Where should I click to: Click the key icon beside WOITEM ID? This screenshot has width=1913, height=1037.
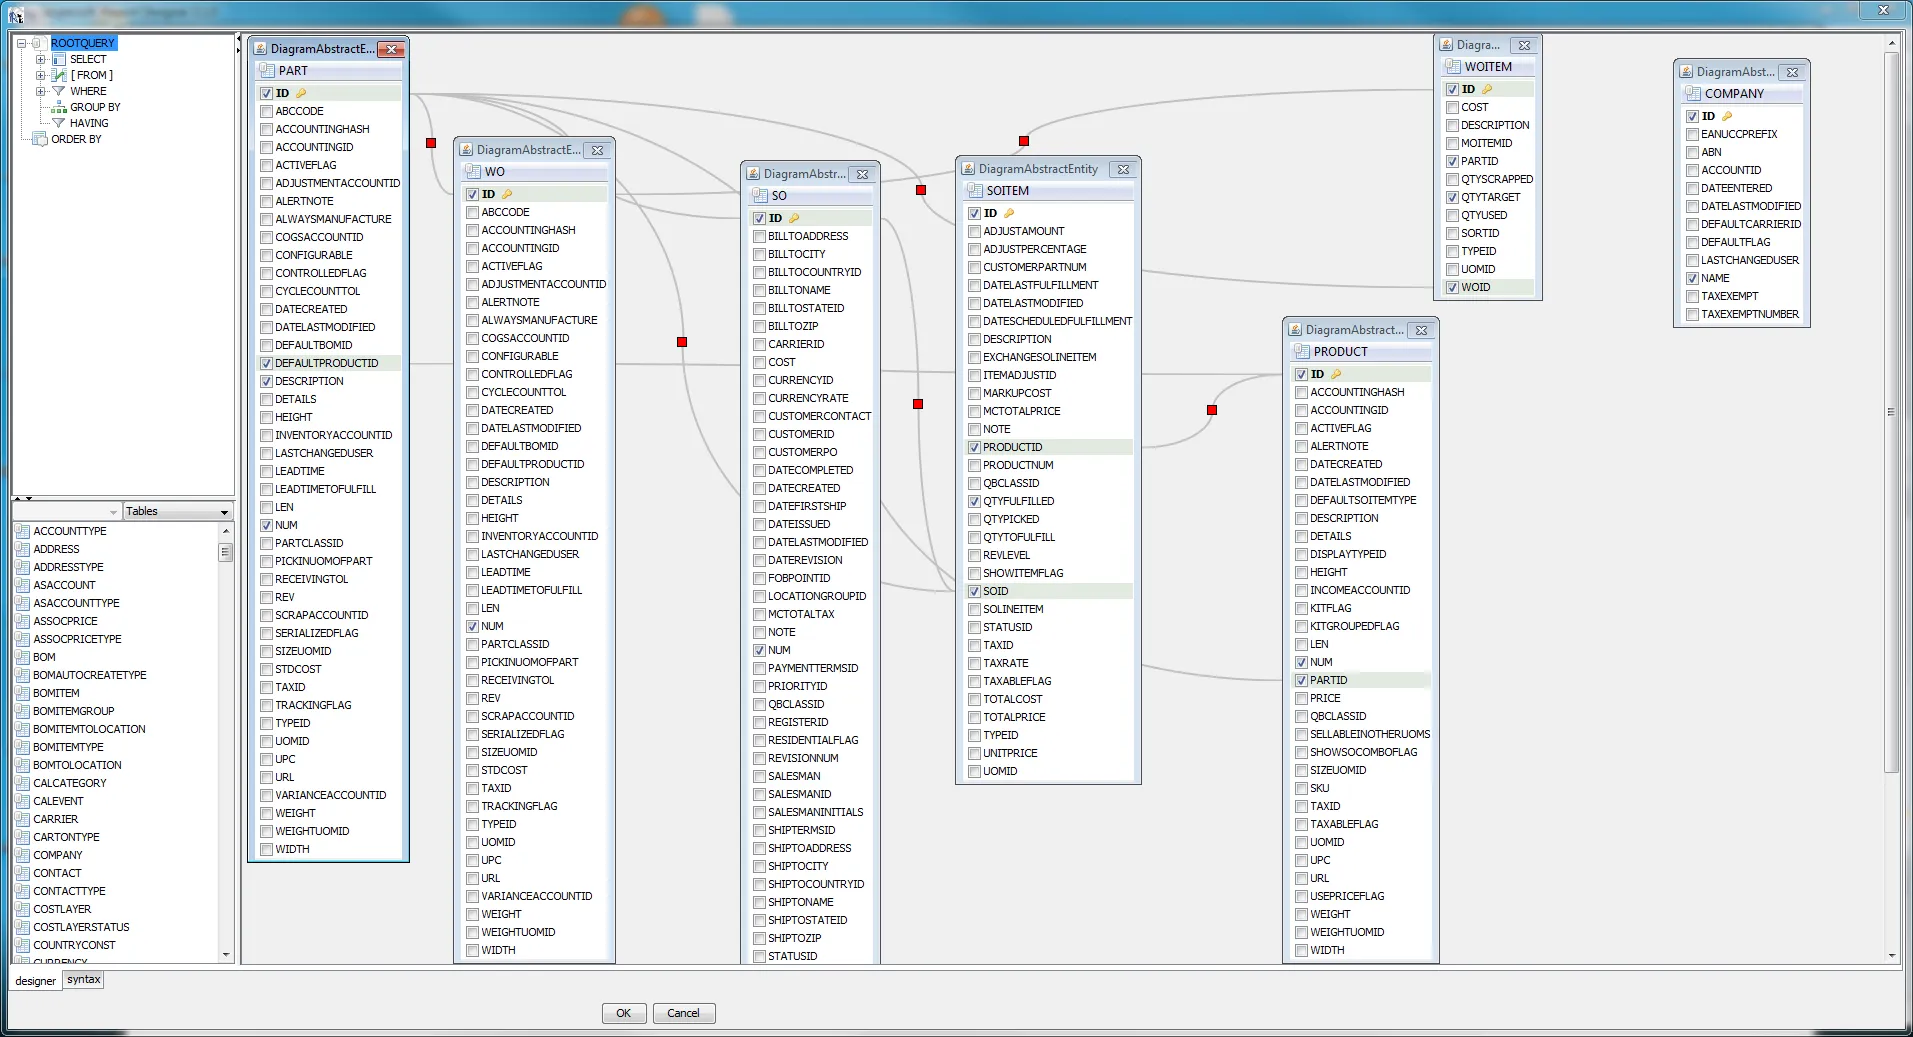[1487, 89]
